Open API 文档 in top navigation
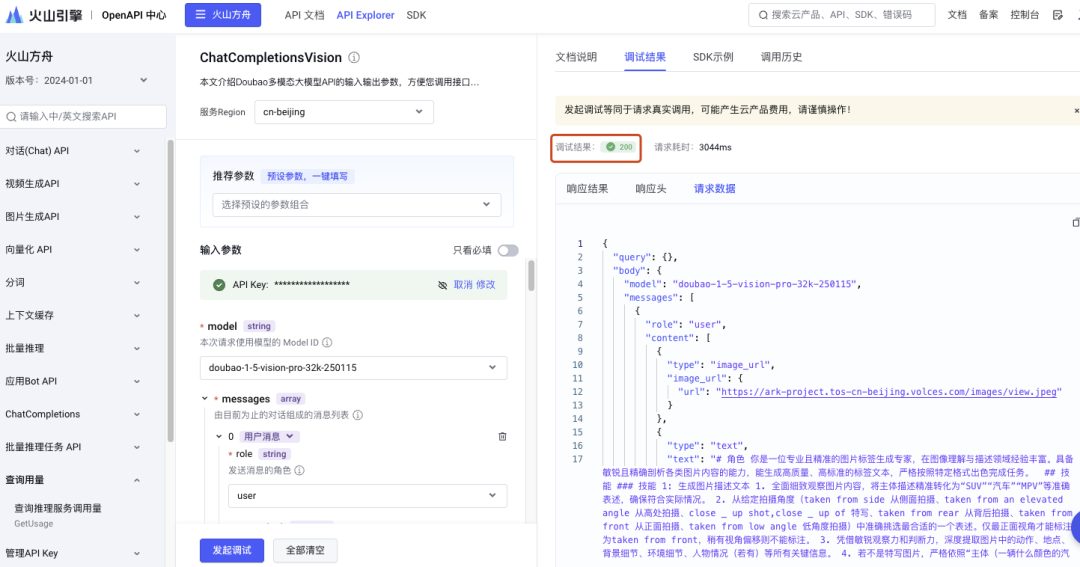This screenshot has width=1080, height=567. click(304, 15)
